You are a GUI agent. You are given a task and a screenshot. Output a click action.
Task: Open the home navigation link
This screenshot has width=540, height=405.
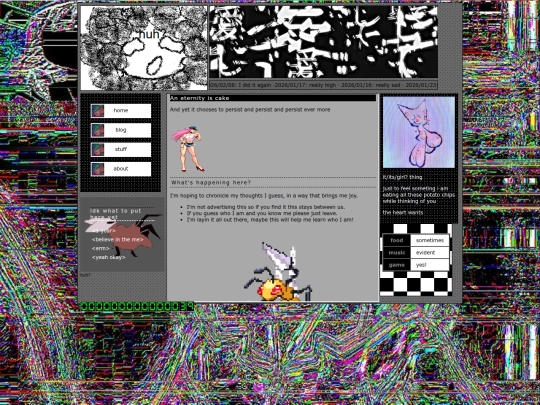click(x=121, y=111)
